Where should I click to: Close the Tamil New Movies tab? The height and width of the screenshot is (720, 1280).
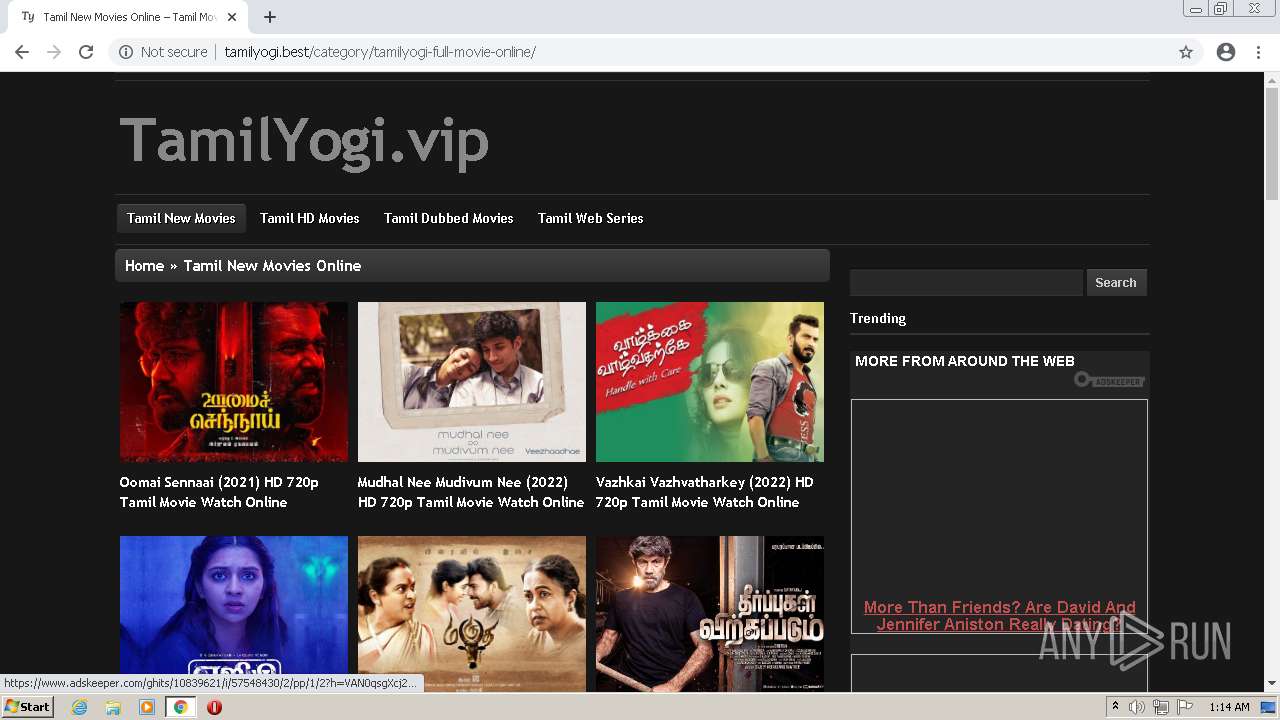point(232,17)
